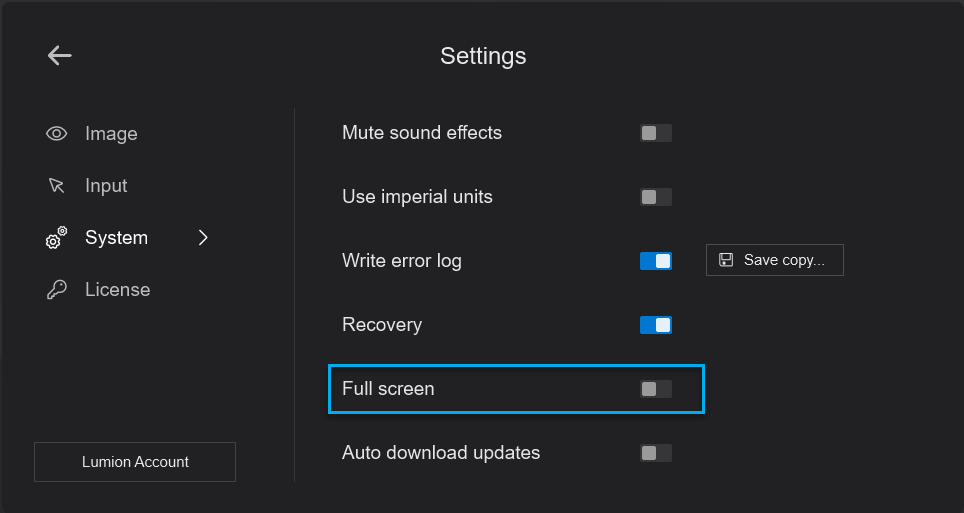Enable the Full screen switch
The image size is (964, 513).
click(x=656, y=389)
